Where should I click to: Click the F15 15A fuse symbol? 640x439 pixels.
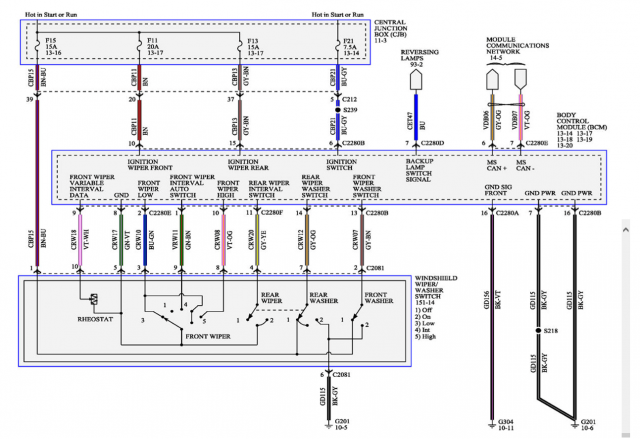click(x=37, y=44)
